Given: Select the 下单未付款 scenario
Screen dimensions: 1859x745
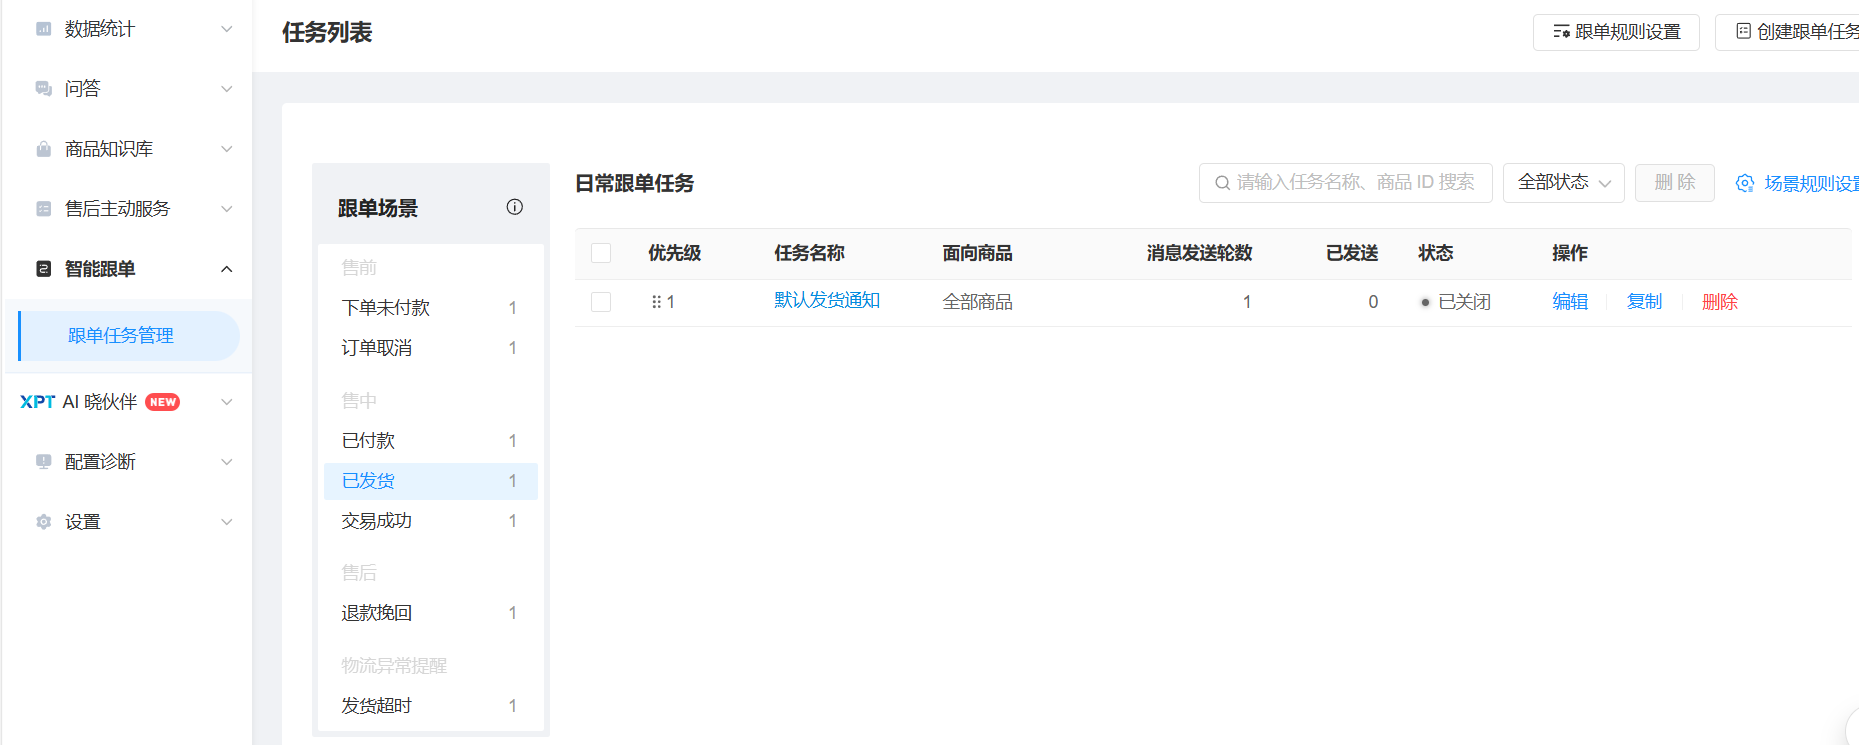Looking at the screenshot, I should pos(430,308).
